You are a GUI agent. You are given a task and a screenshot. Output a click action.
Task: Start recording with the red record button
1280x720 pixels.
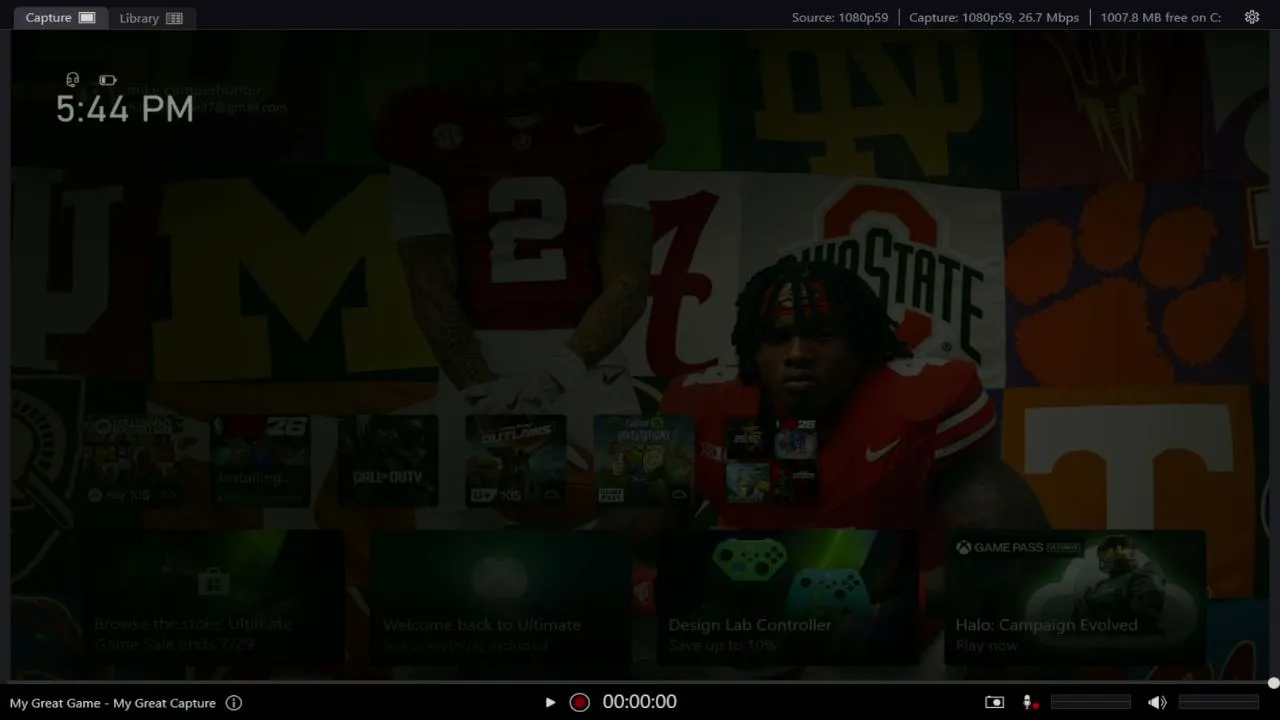(579, 702)
